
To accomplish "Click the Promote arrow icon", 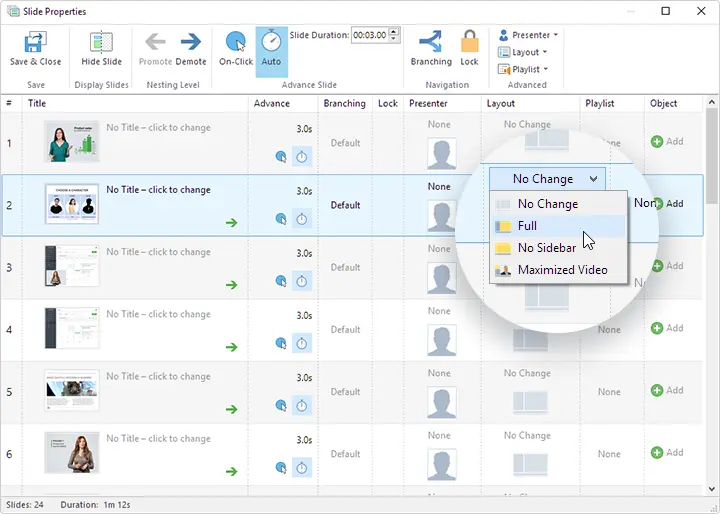I will pos(155,42).
